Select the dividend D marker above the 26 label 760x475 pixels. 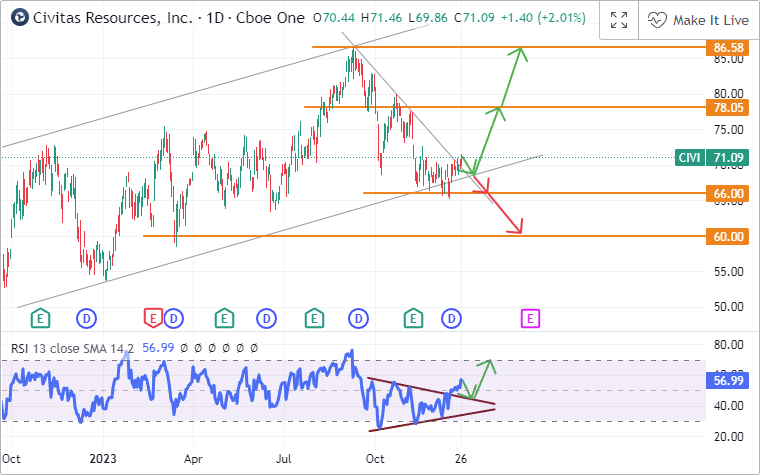click(x=452, y=318)
